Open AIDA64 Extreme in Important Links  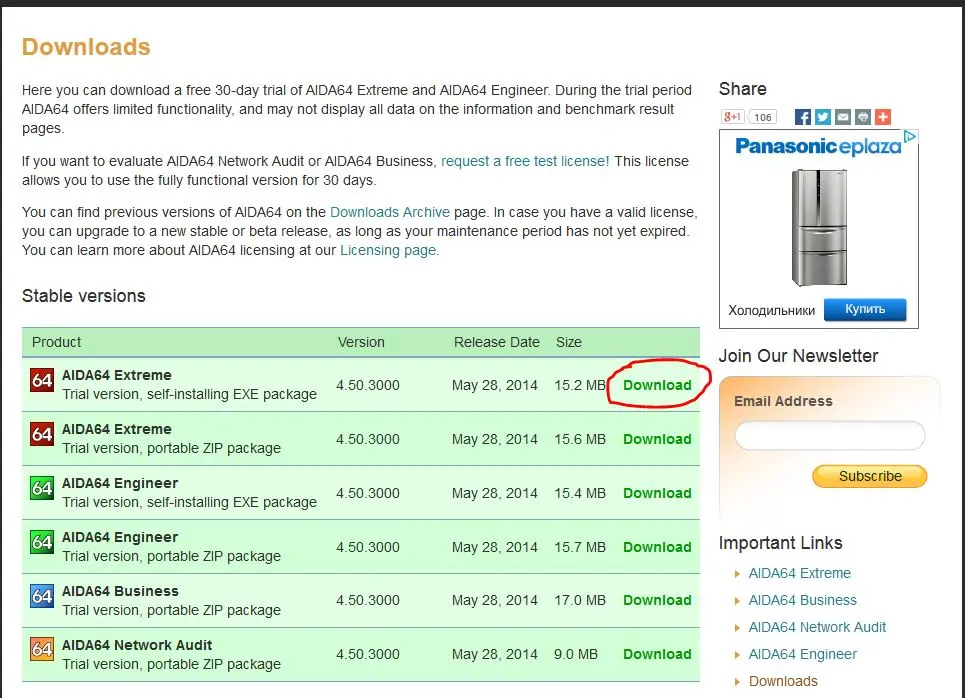tap(799, 574)
